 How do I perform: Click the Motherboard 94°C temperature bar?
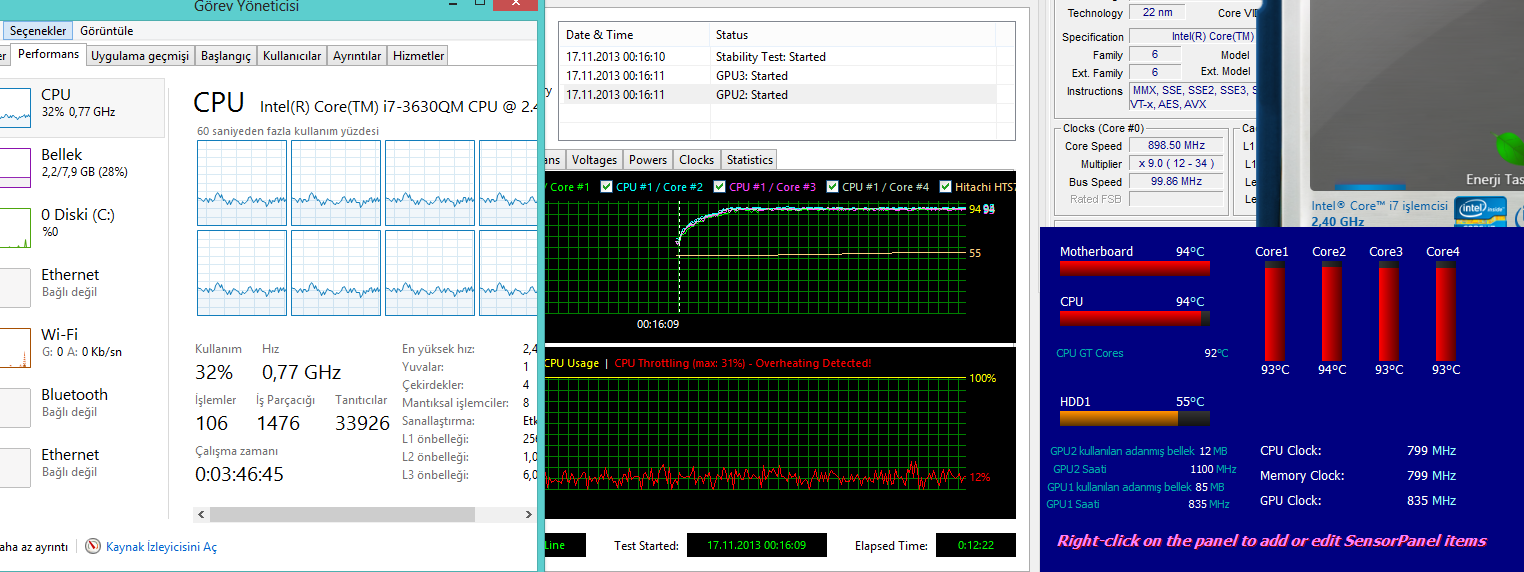tap(1134, 268)
